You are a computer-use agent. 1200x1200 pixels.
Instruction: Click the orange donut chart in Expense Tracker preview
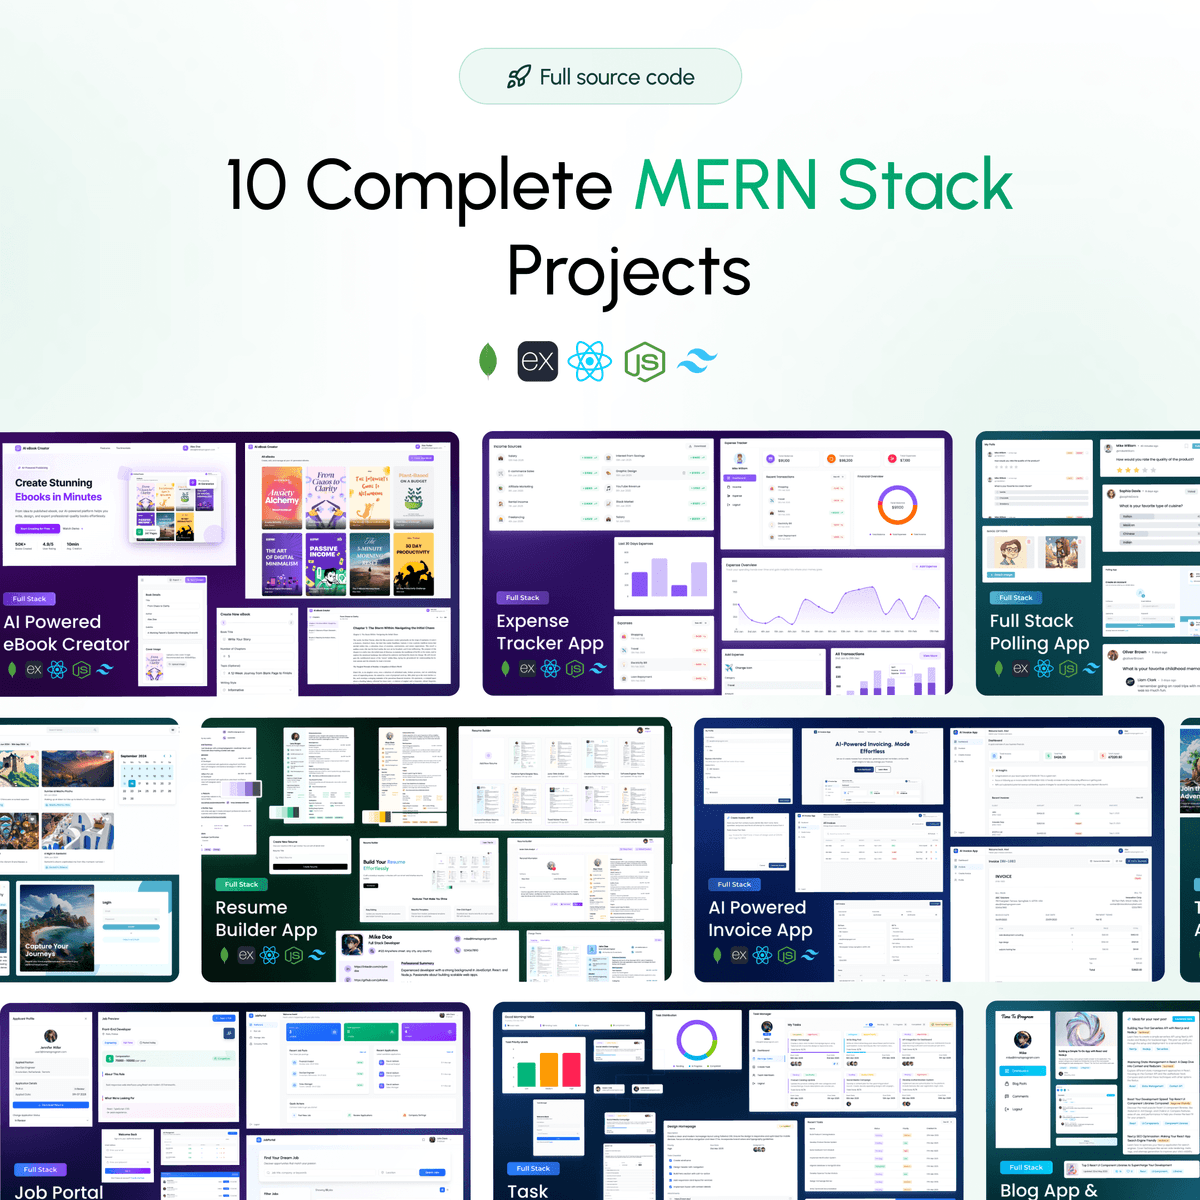click(x=897, y=506)
